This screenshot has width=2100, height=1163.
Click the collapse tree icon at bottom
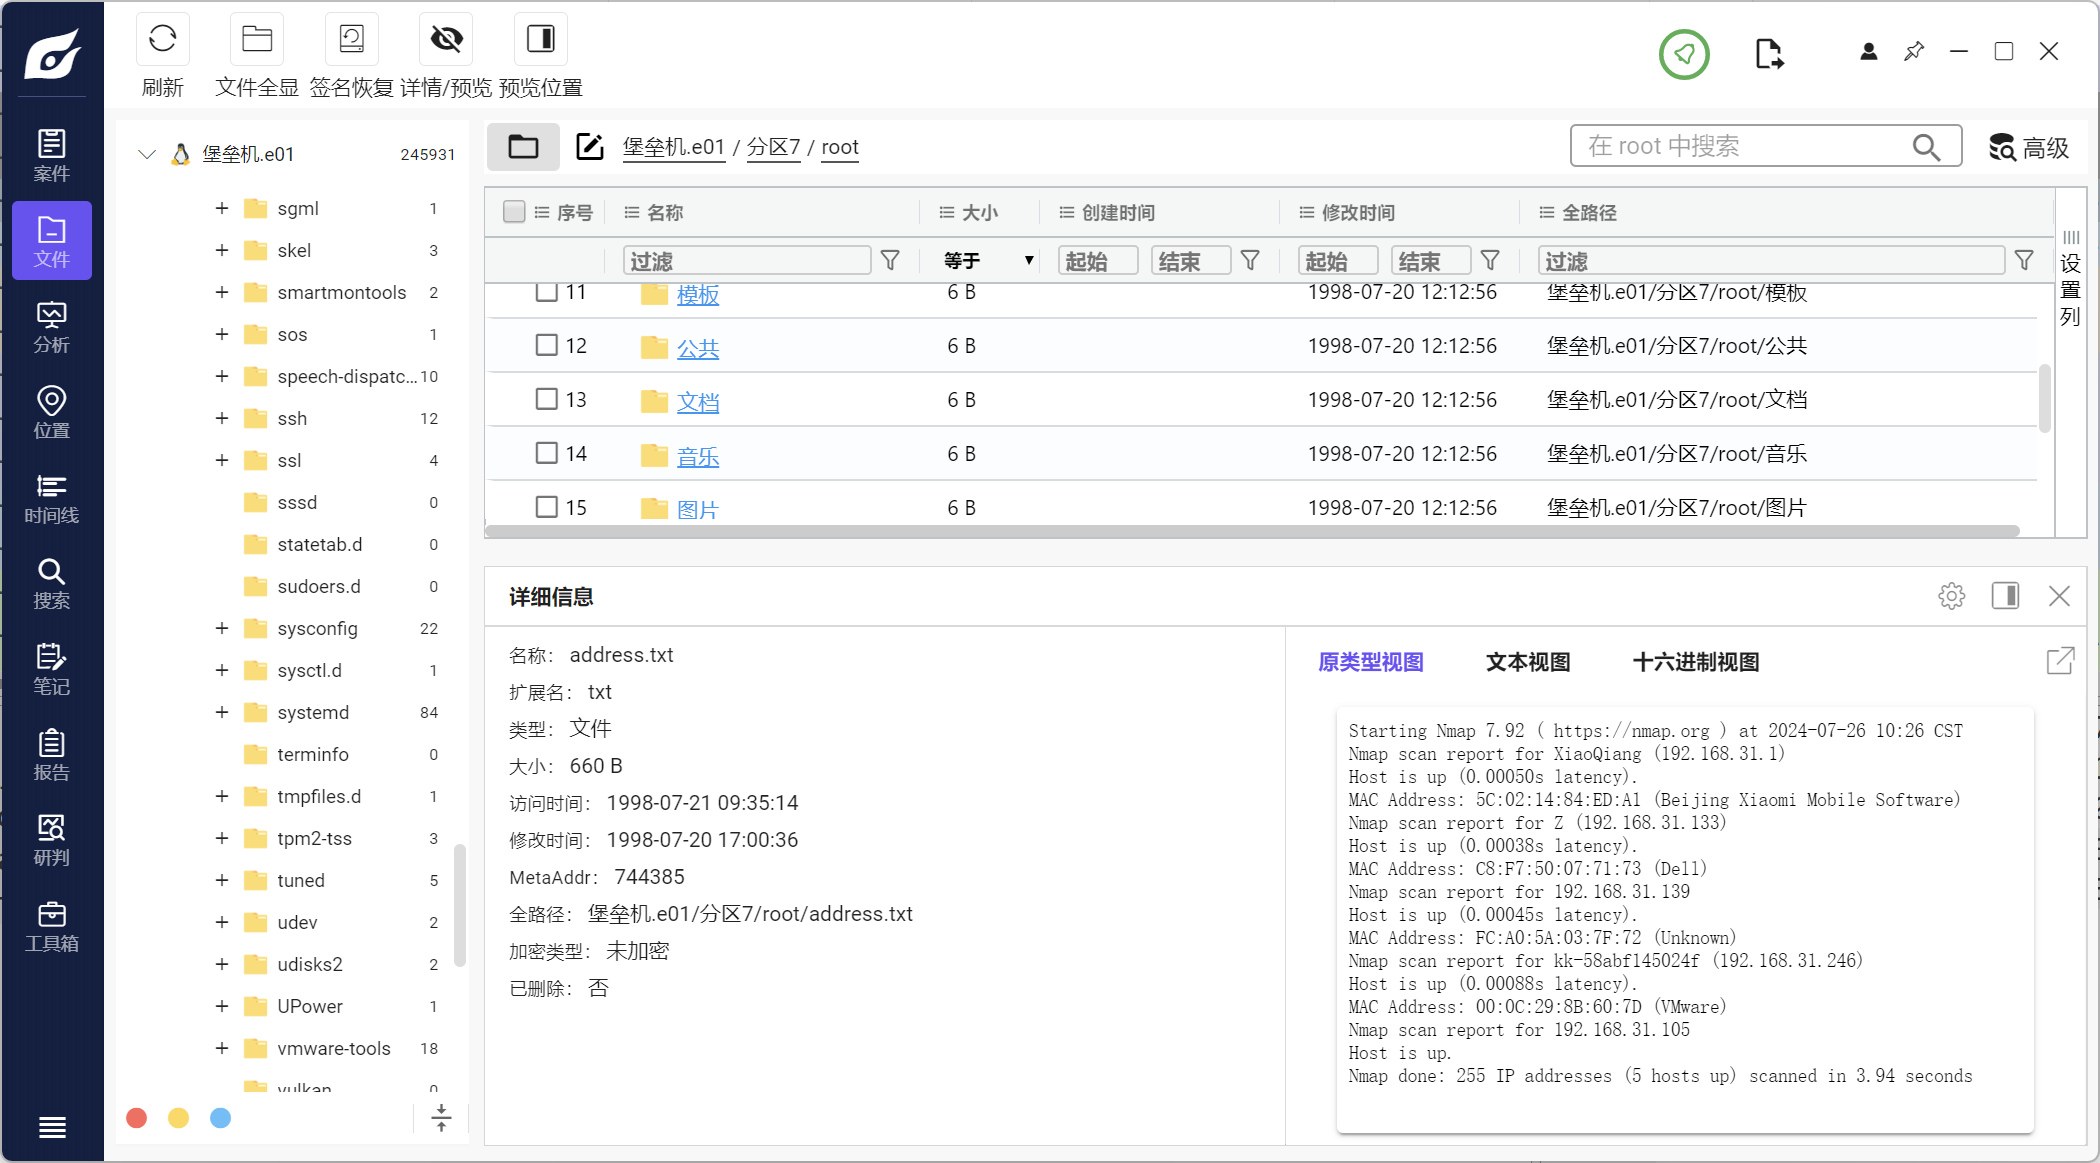pos(441,1118)
